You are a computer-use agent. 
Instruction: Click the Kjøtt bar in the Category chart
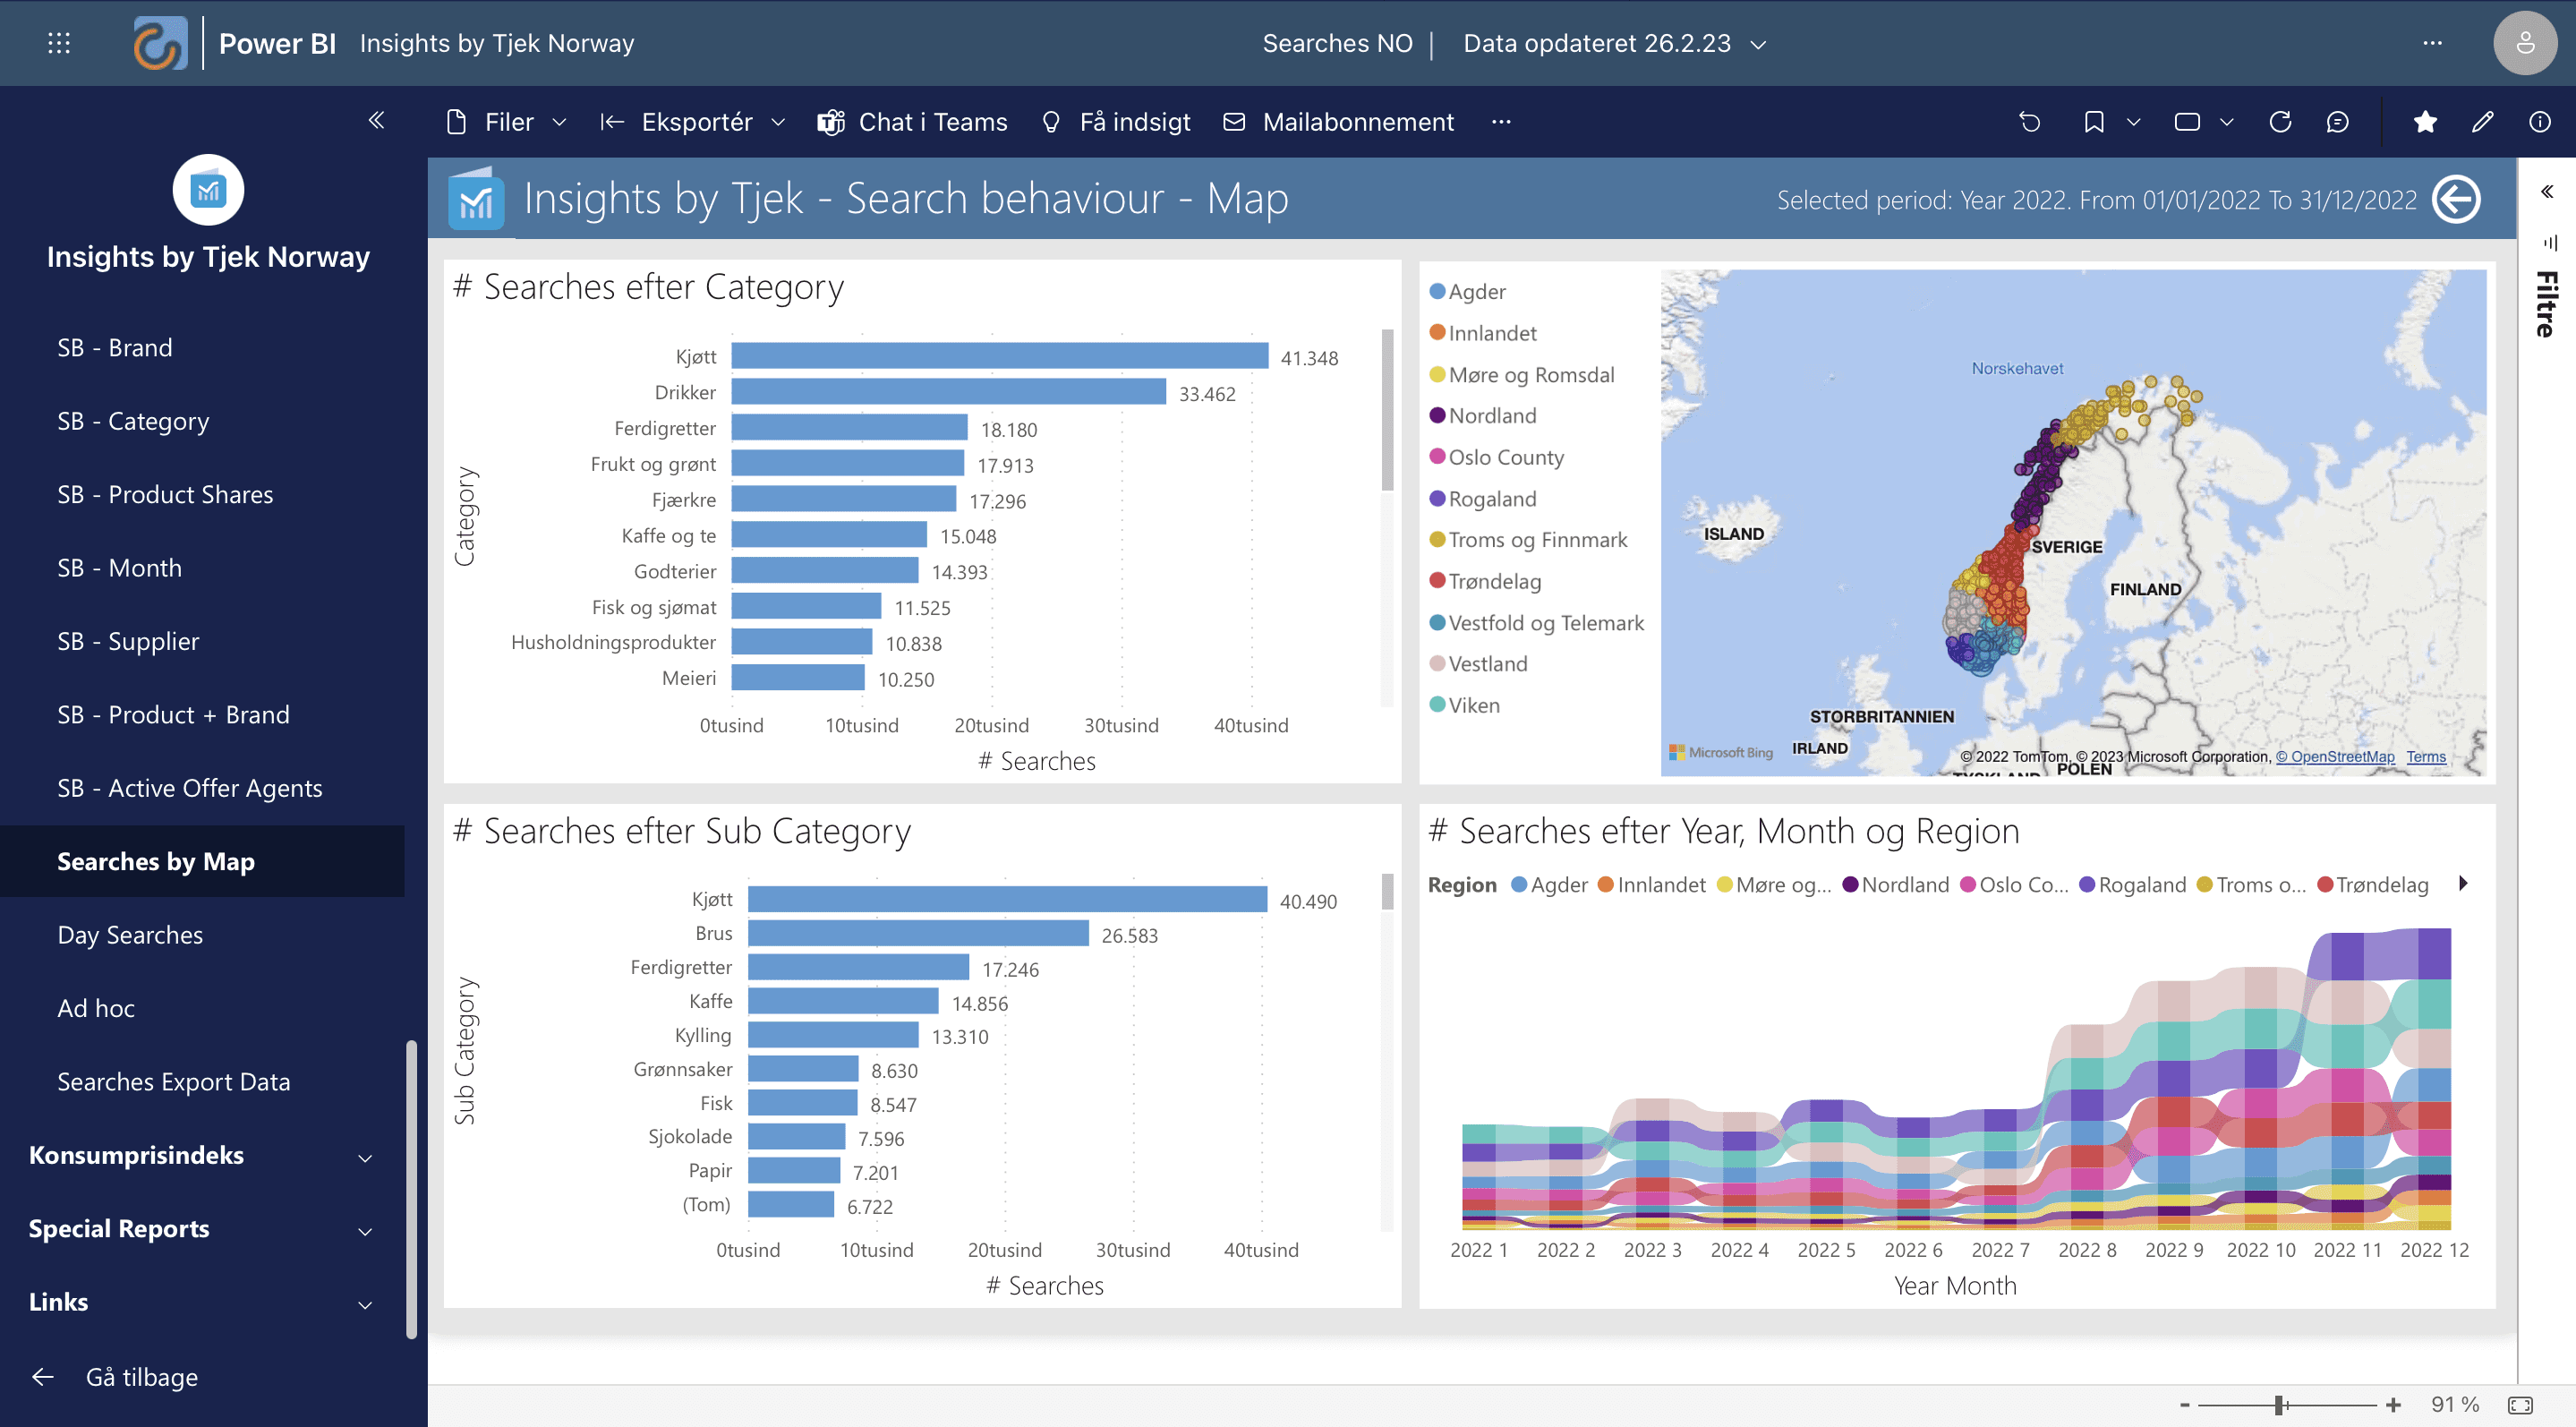pos(999,356)
